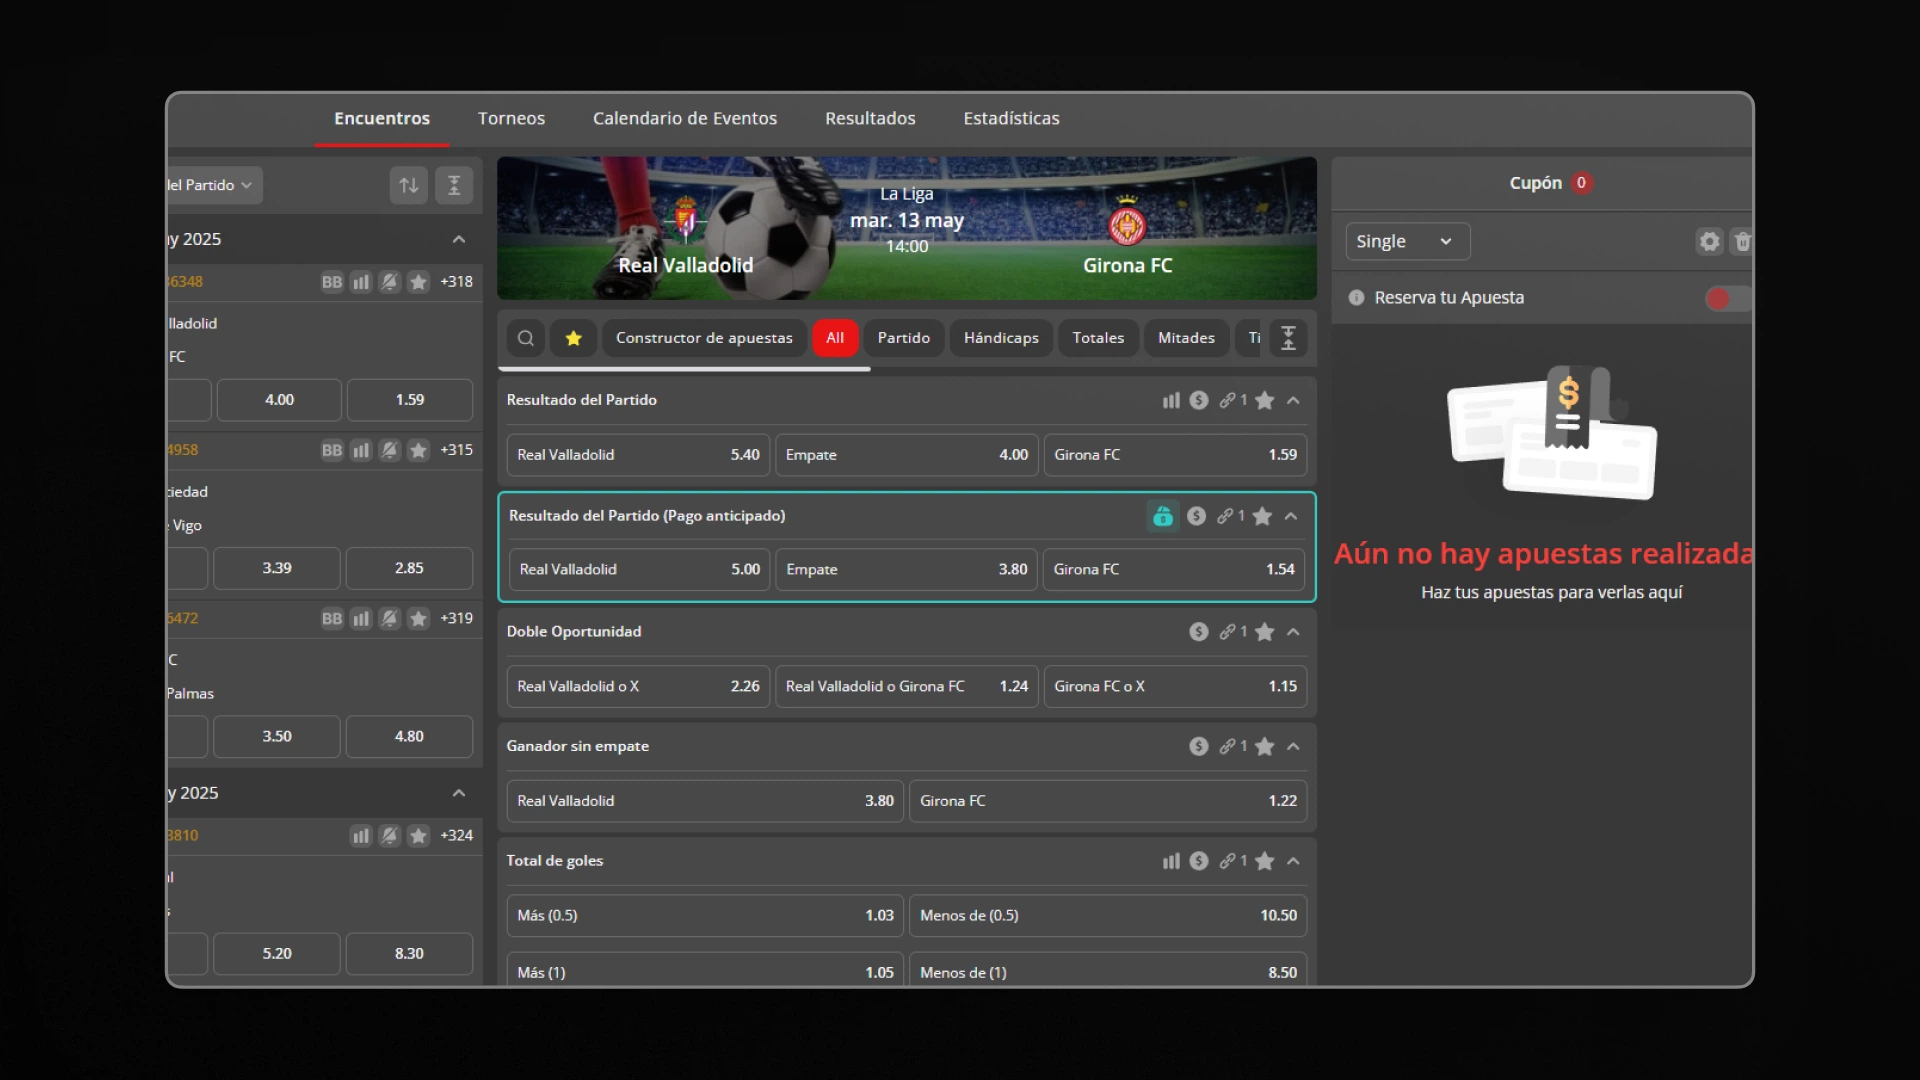This screenshot has height=1080, width=1920.
Task: Toggle notification bell for +324 match
Action: tap(389, 836)
